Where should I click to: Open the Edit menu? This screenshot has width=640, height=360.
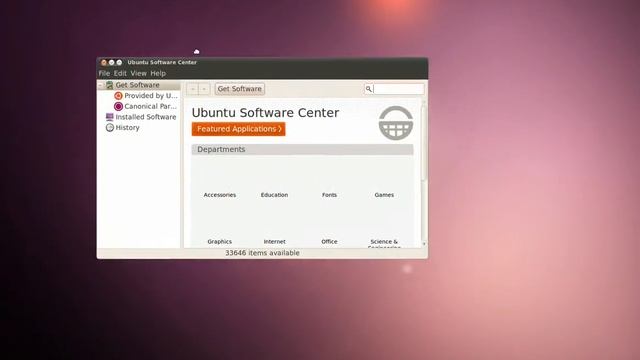tap(120, 73)
